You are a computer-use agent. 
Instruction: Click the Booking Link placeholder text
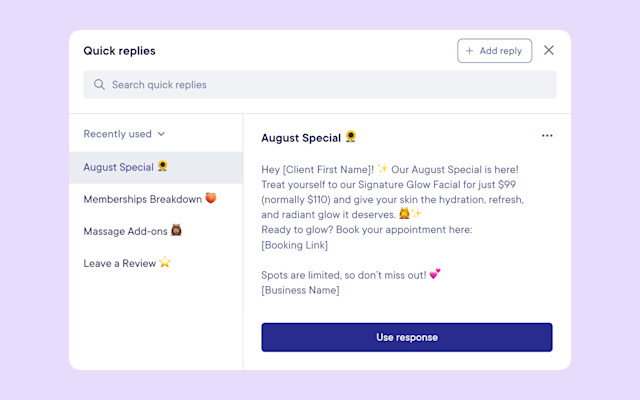click(295, 245)
